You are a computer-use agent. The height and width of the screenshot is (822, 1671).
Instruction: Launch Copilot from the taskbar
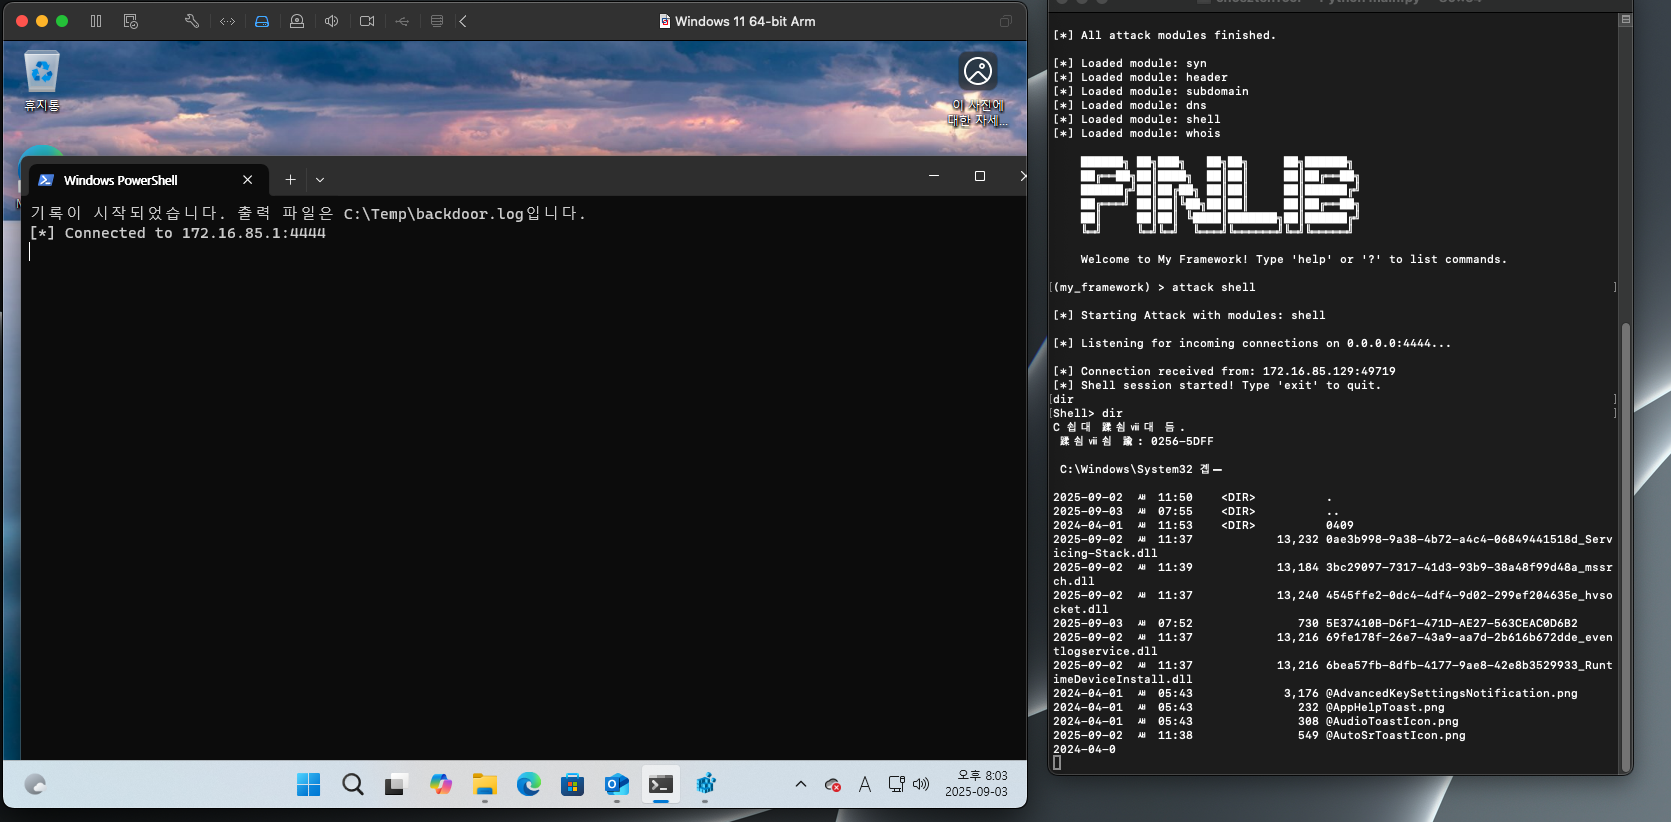pos(441,785)
